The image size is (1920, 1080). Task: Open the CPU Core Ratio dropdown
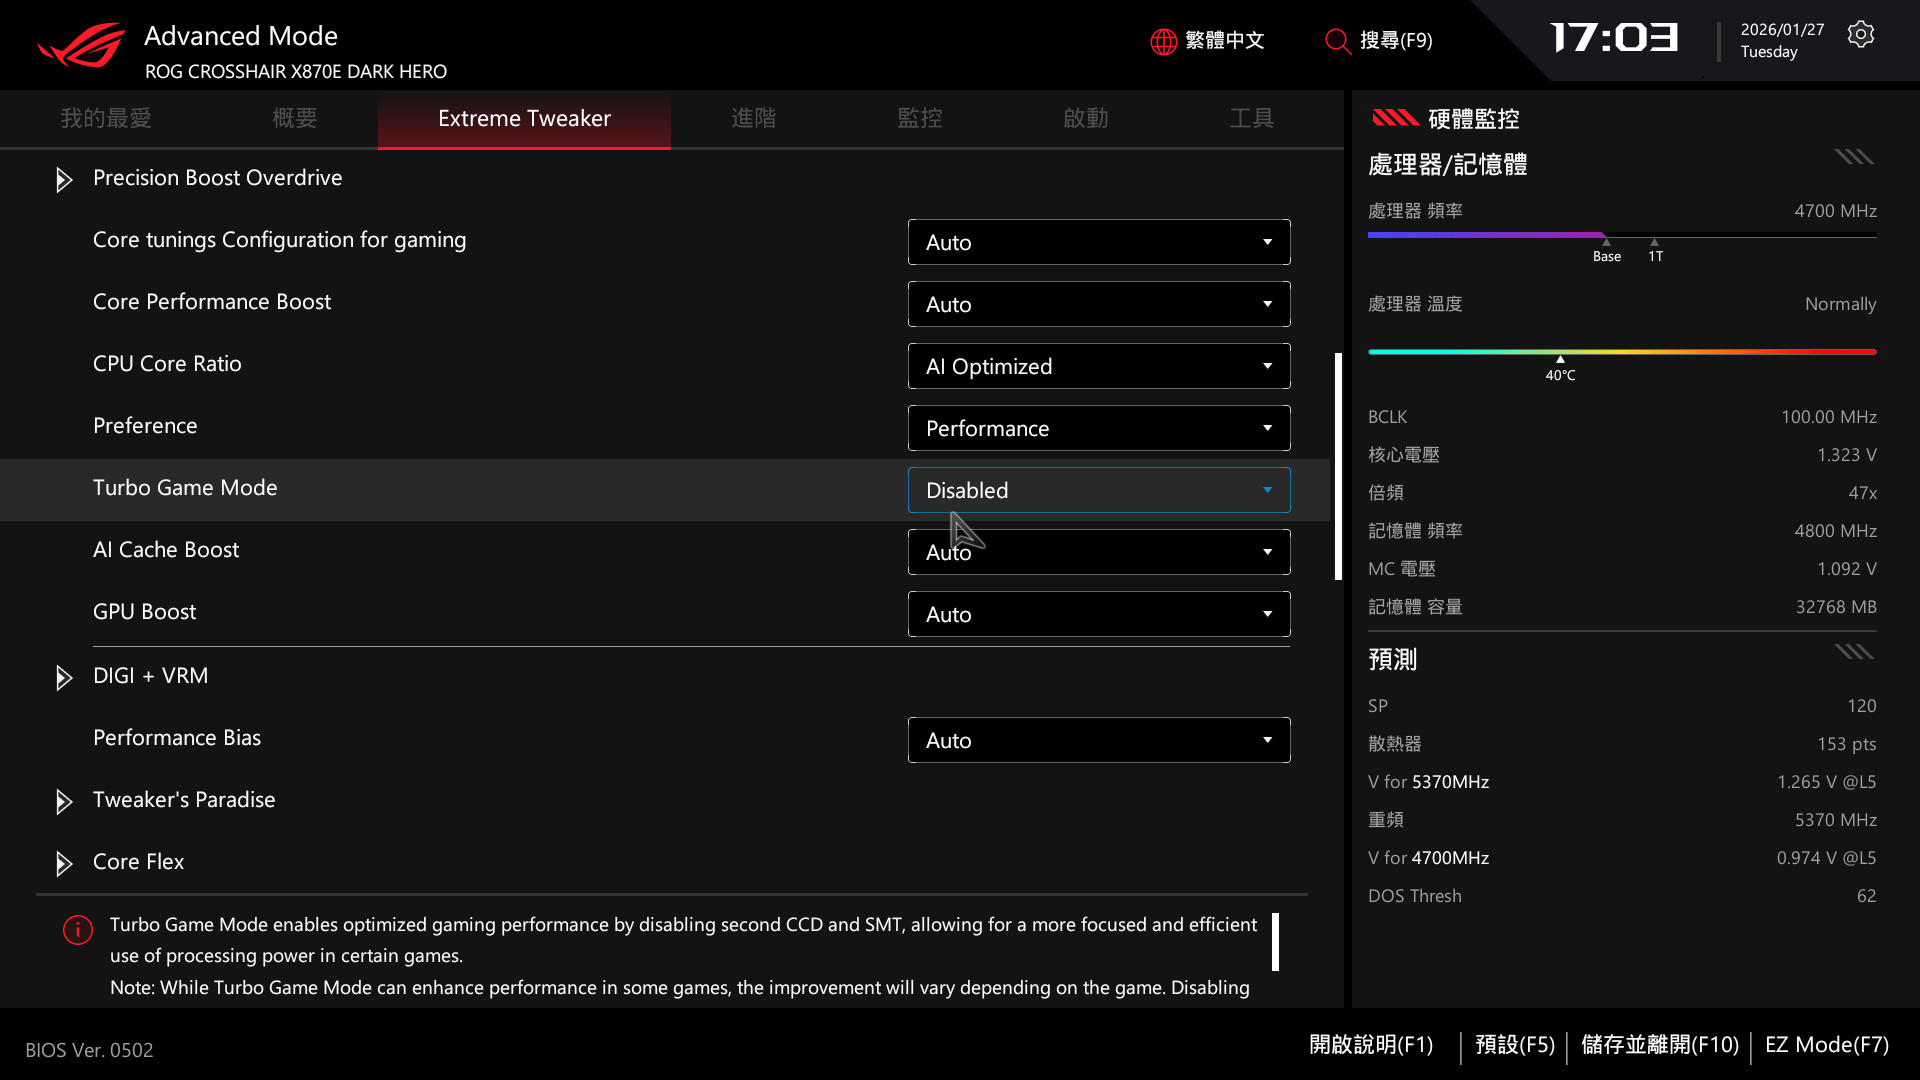tap(1098, 366)
